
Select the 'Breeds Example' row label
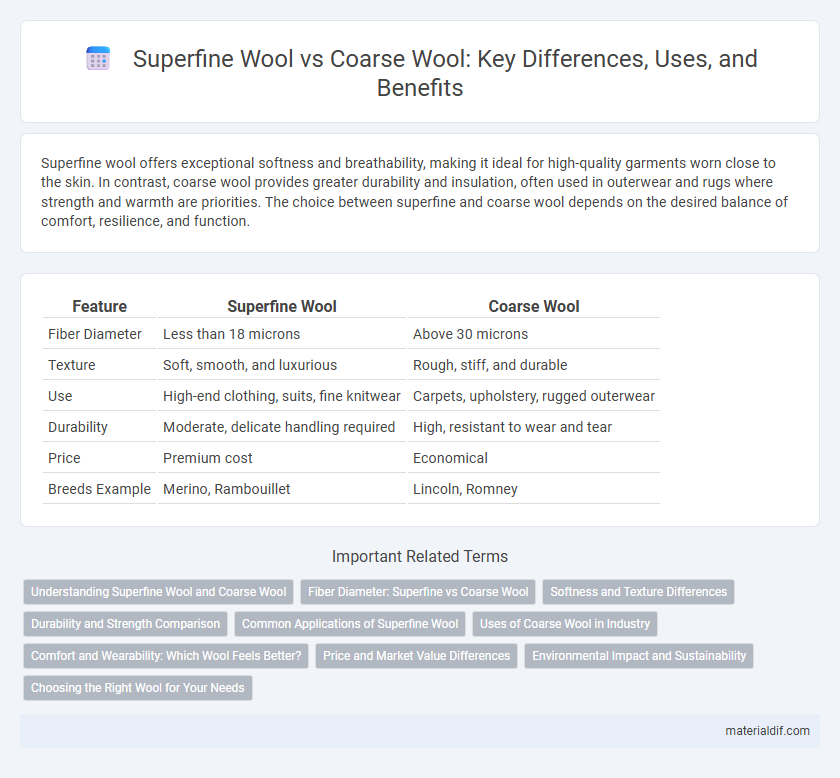(x=100, y=490)
